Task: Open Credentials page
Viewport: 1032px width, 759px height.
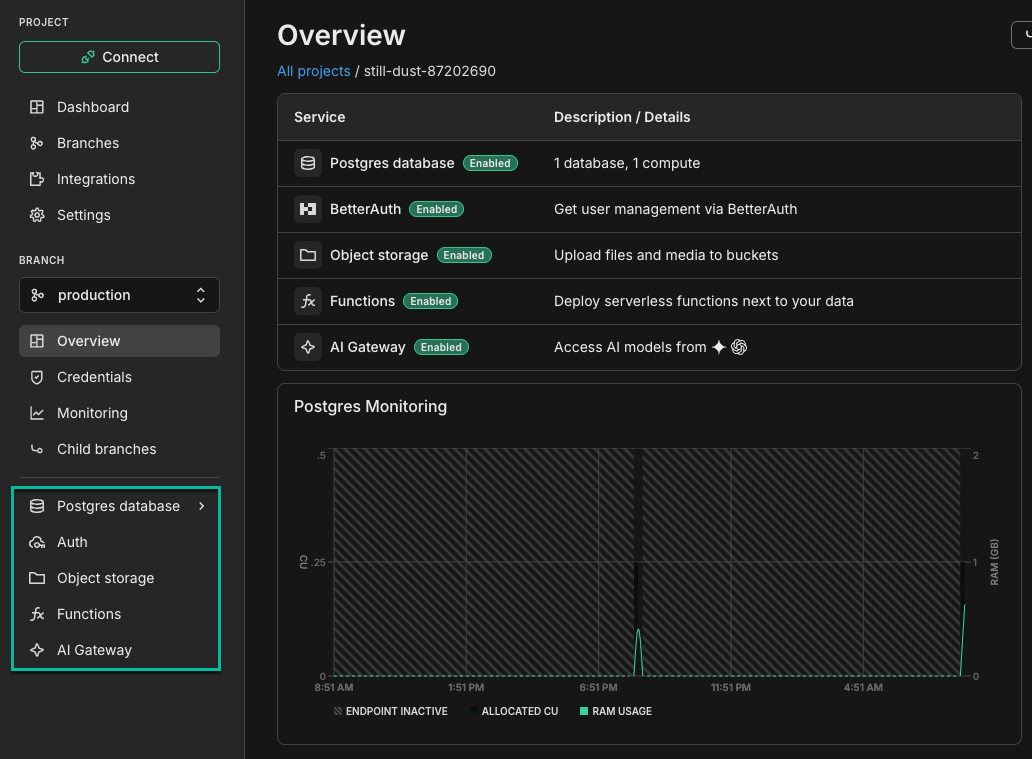Action: coord(119,377)
